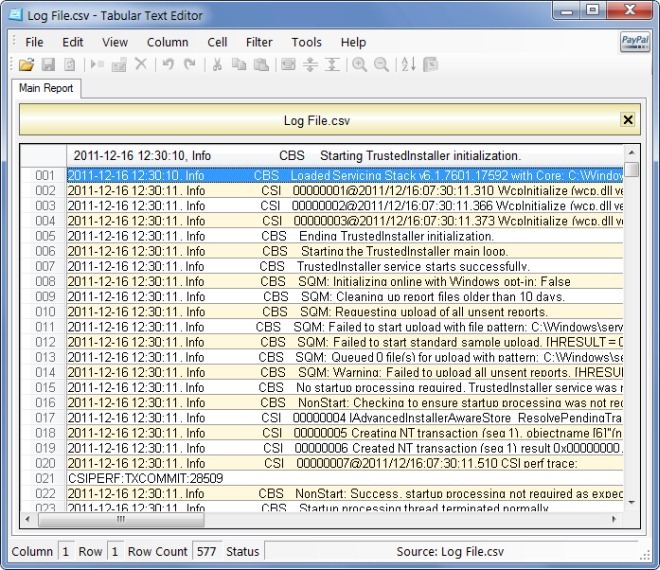Open the Column menu

167,42
